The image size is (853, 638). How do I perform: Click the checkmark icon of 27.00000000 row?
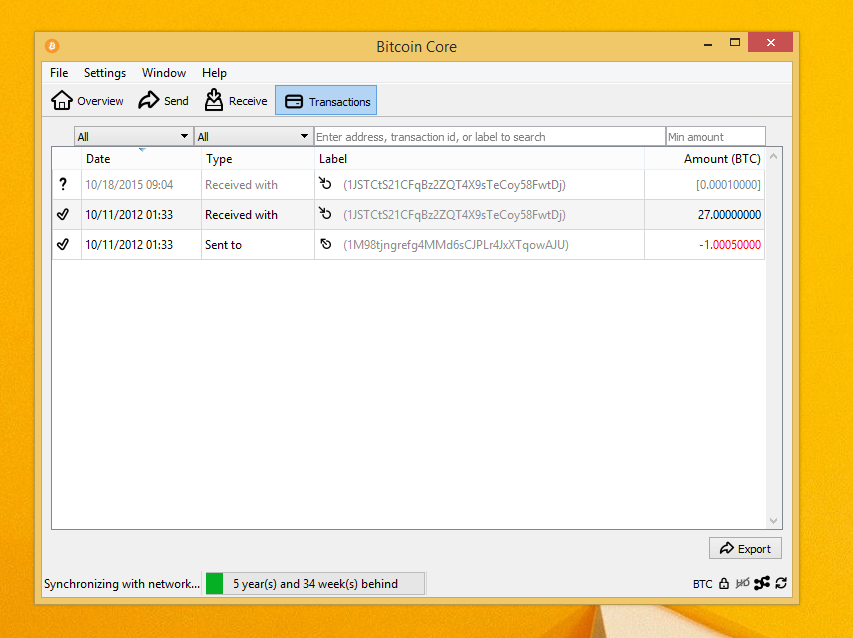[63, 214]
